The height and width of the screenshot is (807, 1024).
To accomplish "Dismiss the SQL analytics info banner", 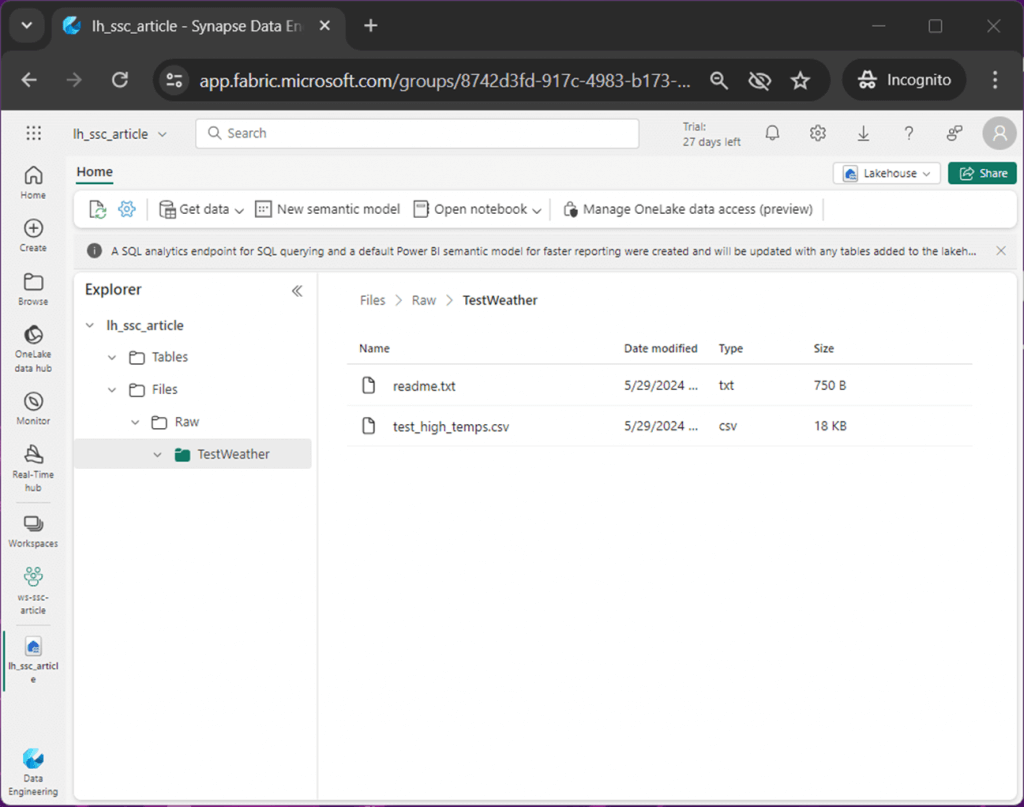I will click(1001, 251).
